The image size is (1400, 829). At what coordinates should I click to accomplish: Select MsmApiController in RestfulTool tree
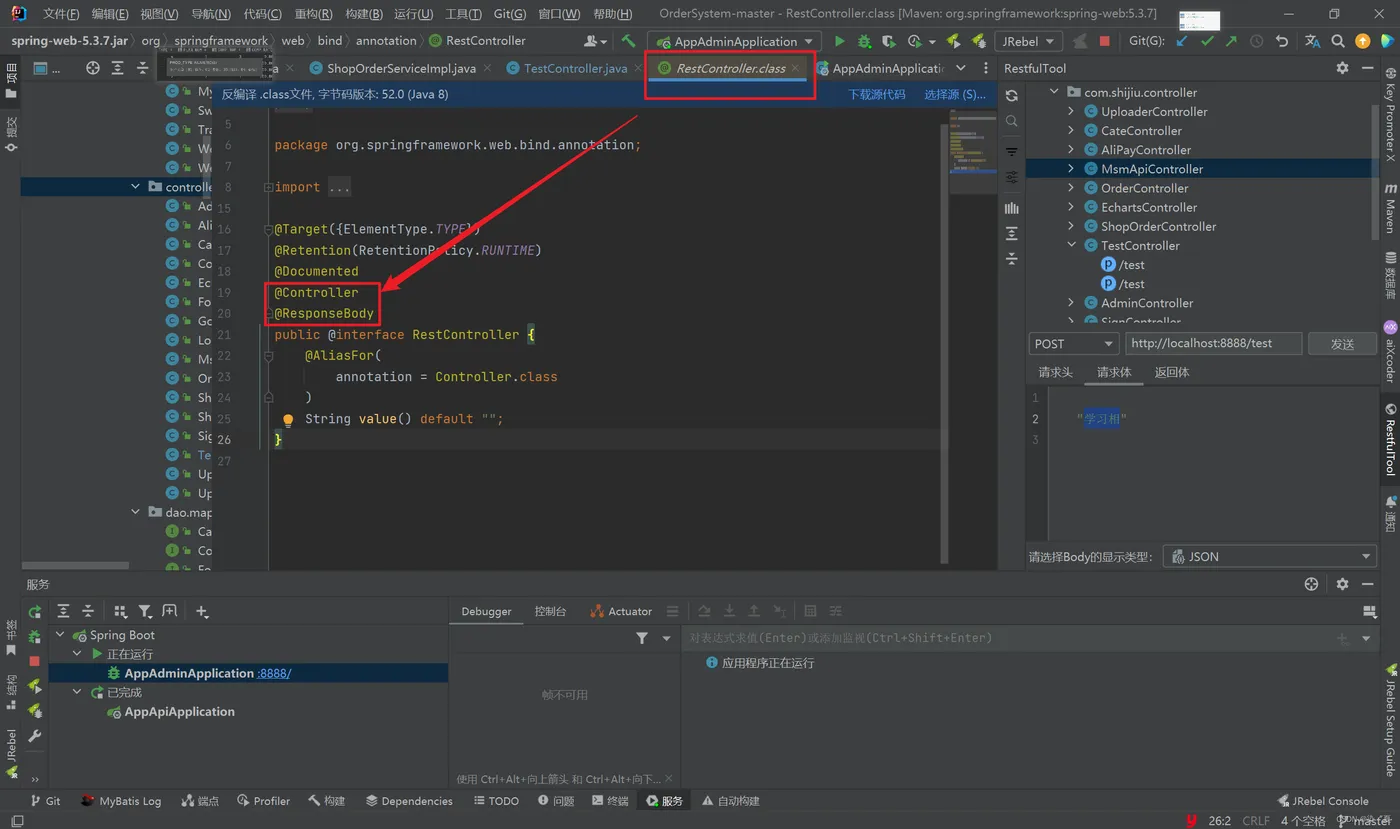point(1152,169)
